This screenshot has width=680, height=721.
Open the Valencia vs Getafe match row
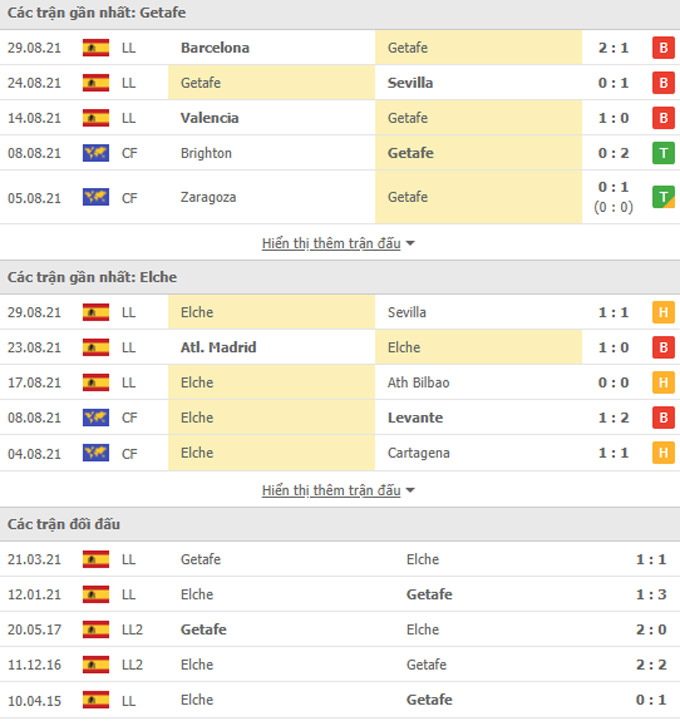[x=340, y=118]
